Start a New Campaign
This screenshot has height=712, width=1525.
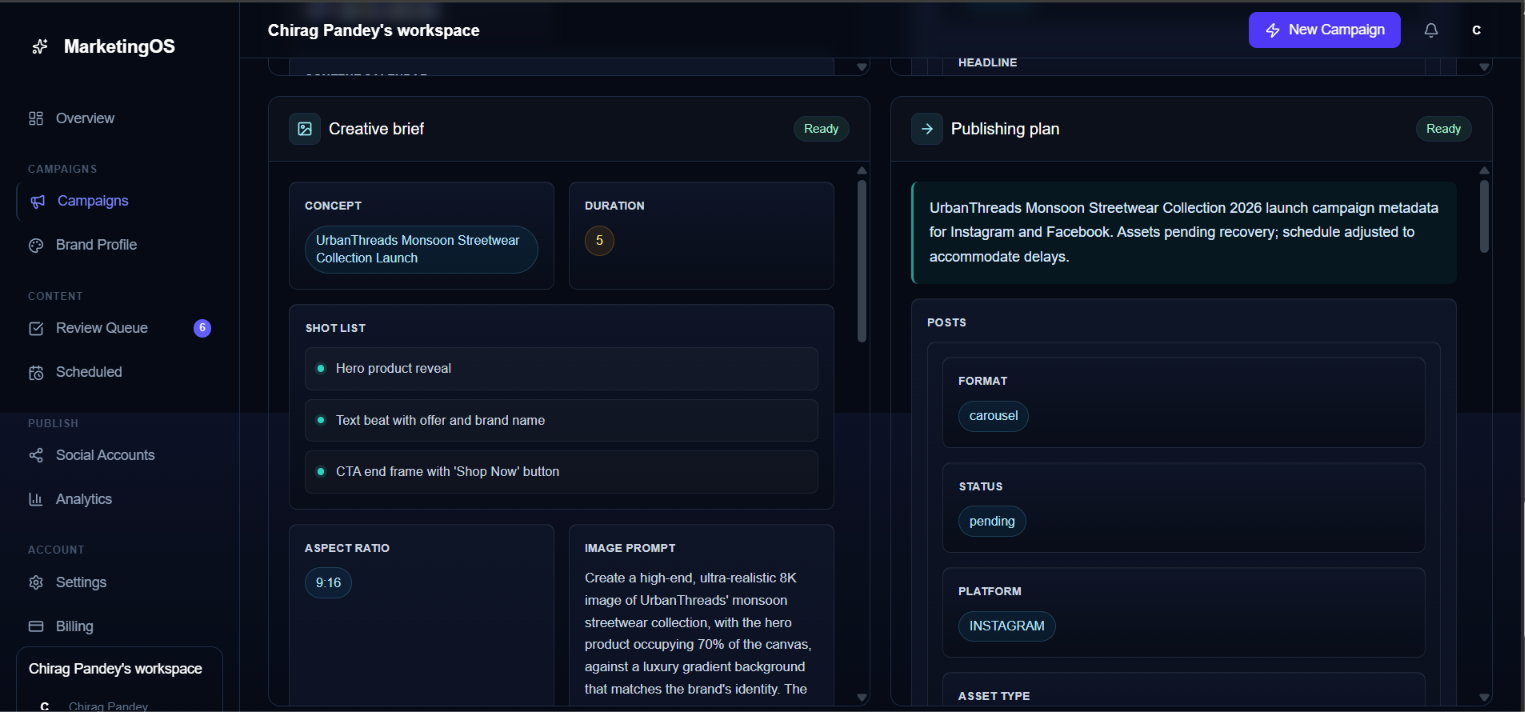(1325, 30)
